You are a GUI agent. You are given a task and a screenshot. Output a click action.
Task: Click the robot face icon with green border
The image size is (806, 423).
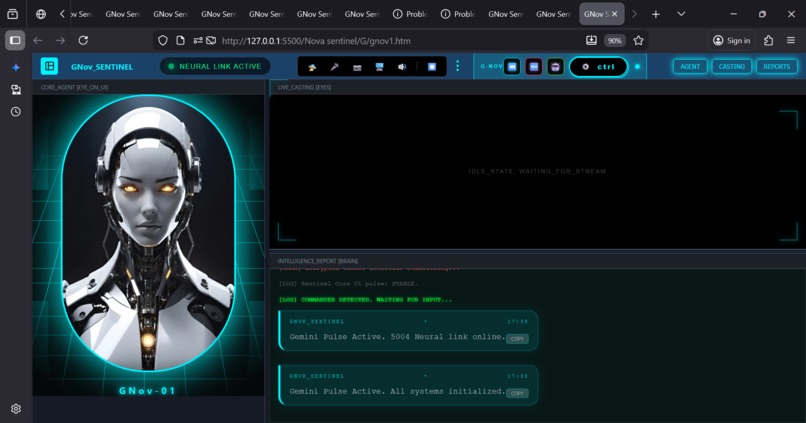point(555,66)
